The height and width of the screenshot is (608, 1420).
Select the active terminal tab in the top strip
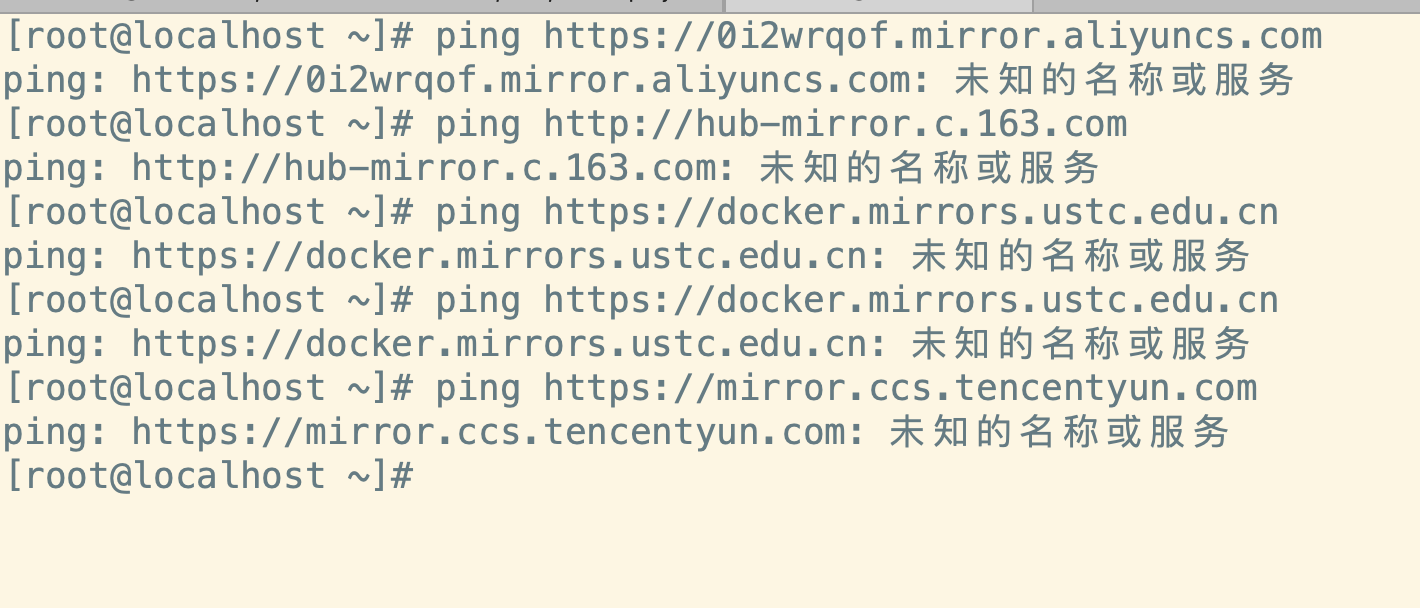(879, 6)
